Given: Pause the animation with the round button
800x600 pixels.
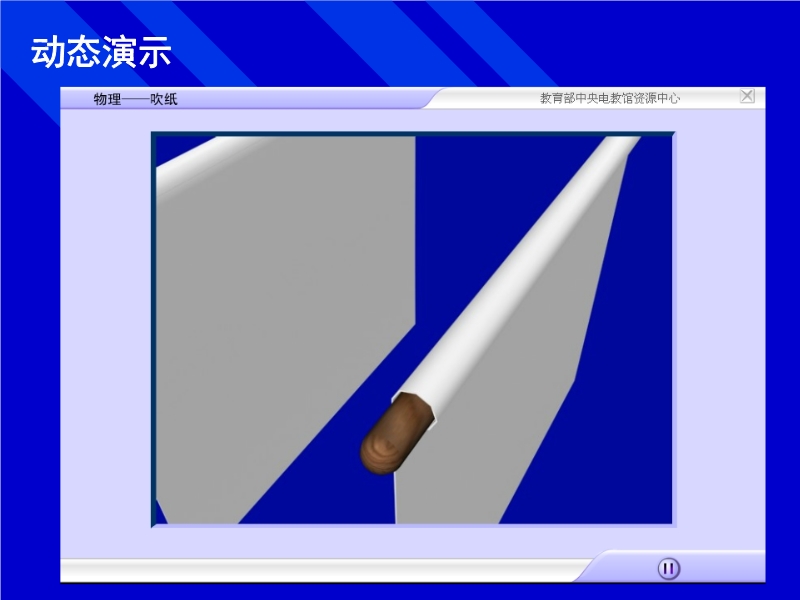Looking at the screenshot, I should point(668,568).
